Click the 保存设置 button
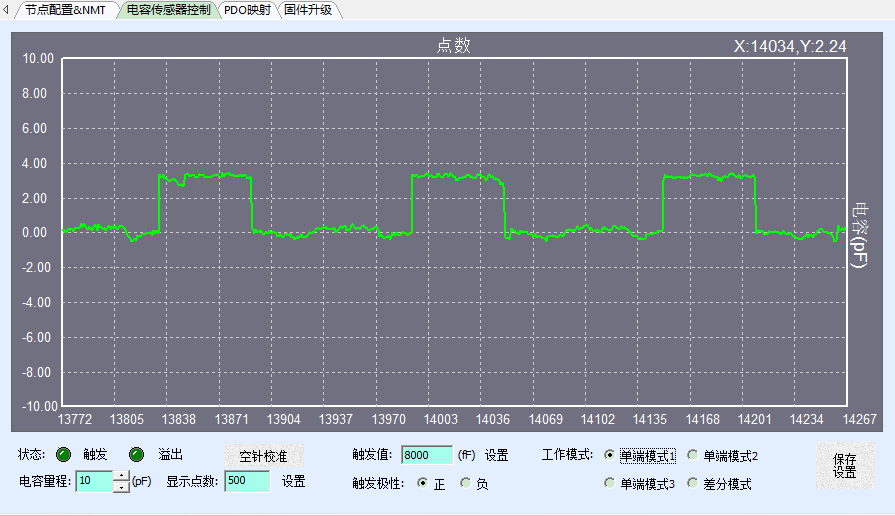 point(844,466)
